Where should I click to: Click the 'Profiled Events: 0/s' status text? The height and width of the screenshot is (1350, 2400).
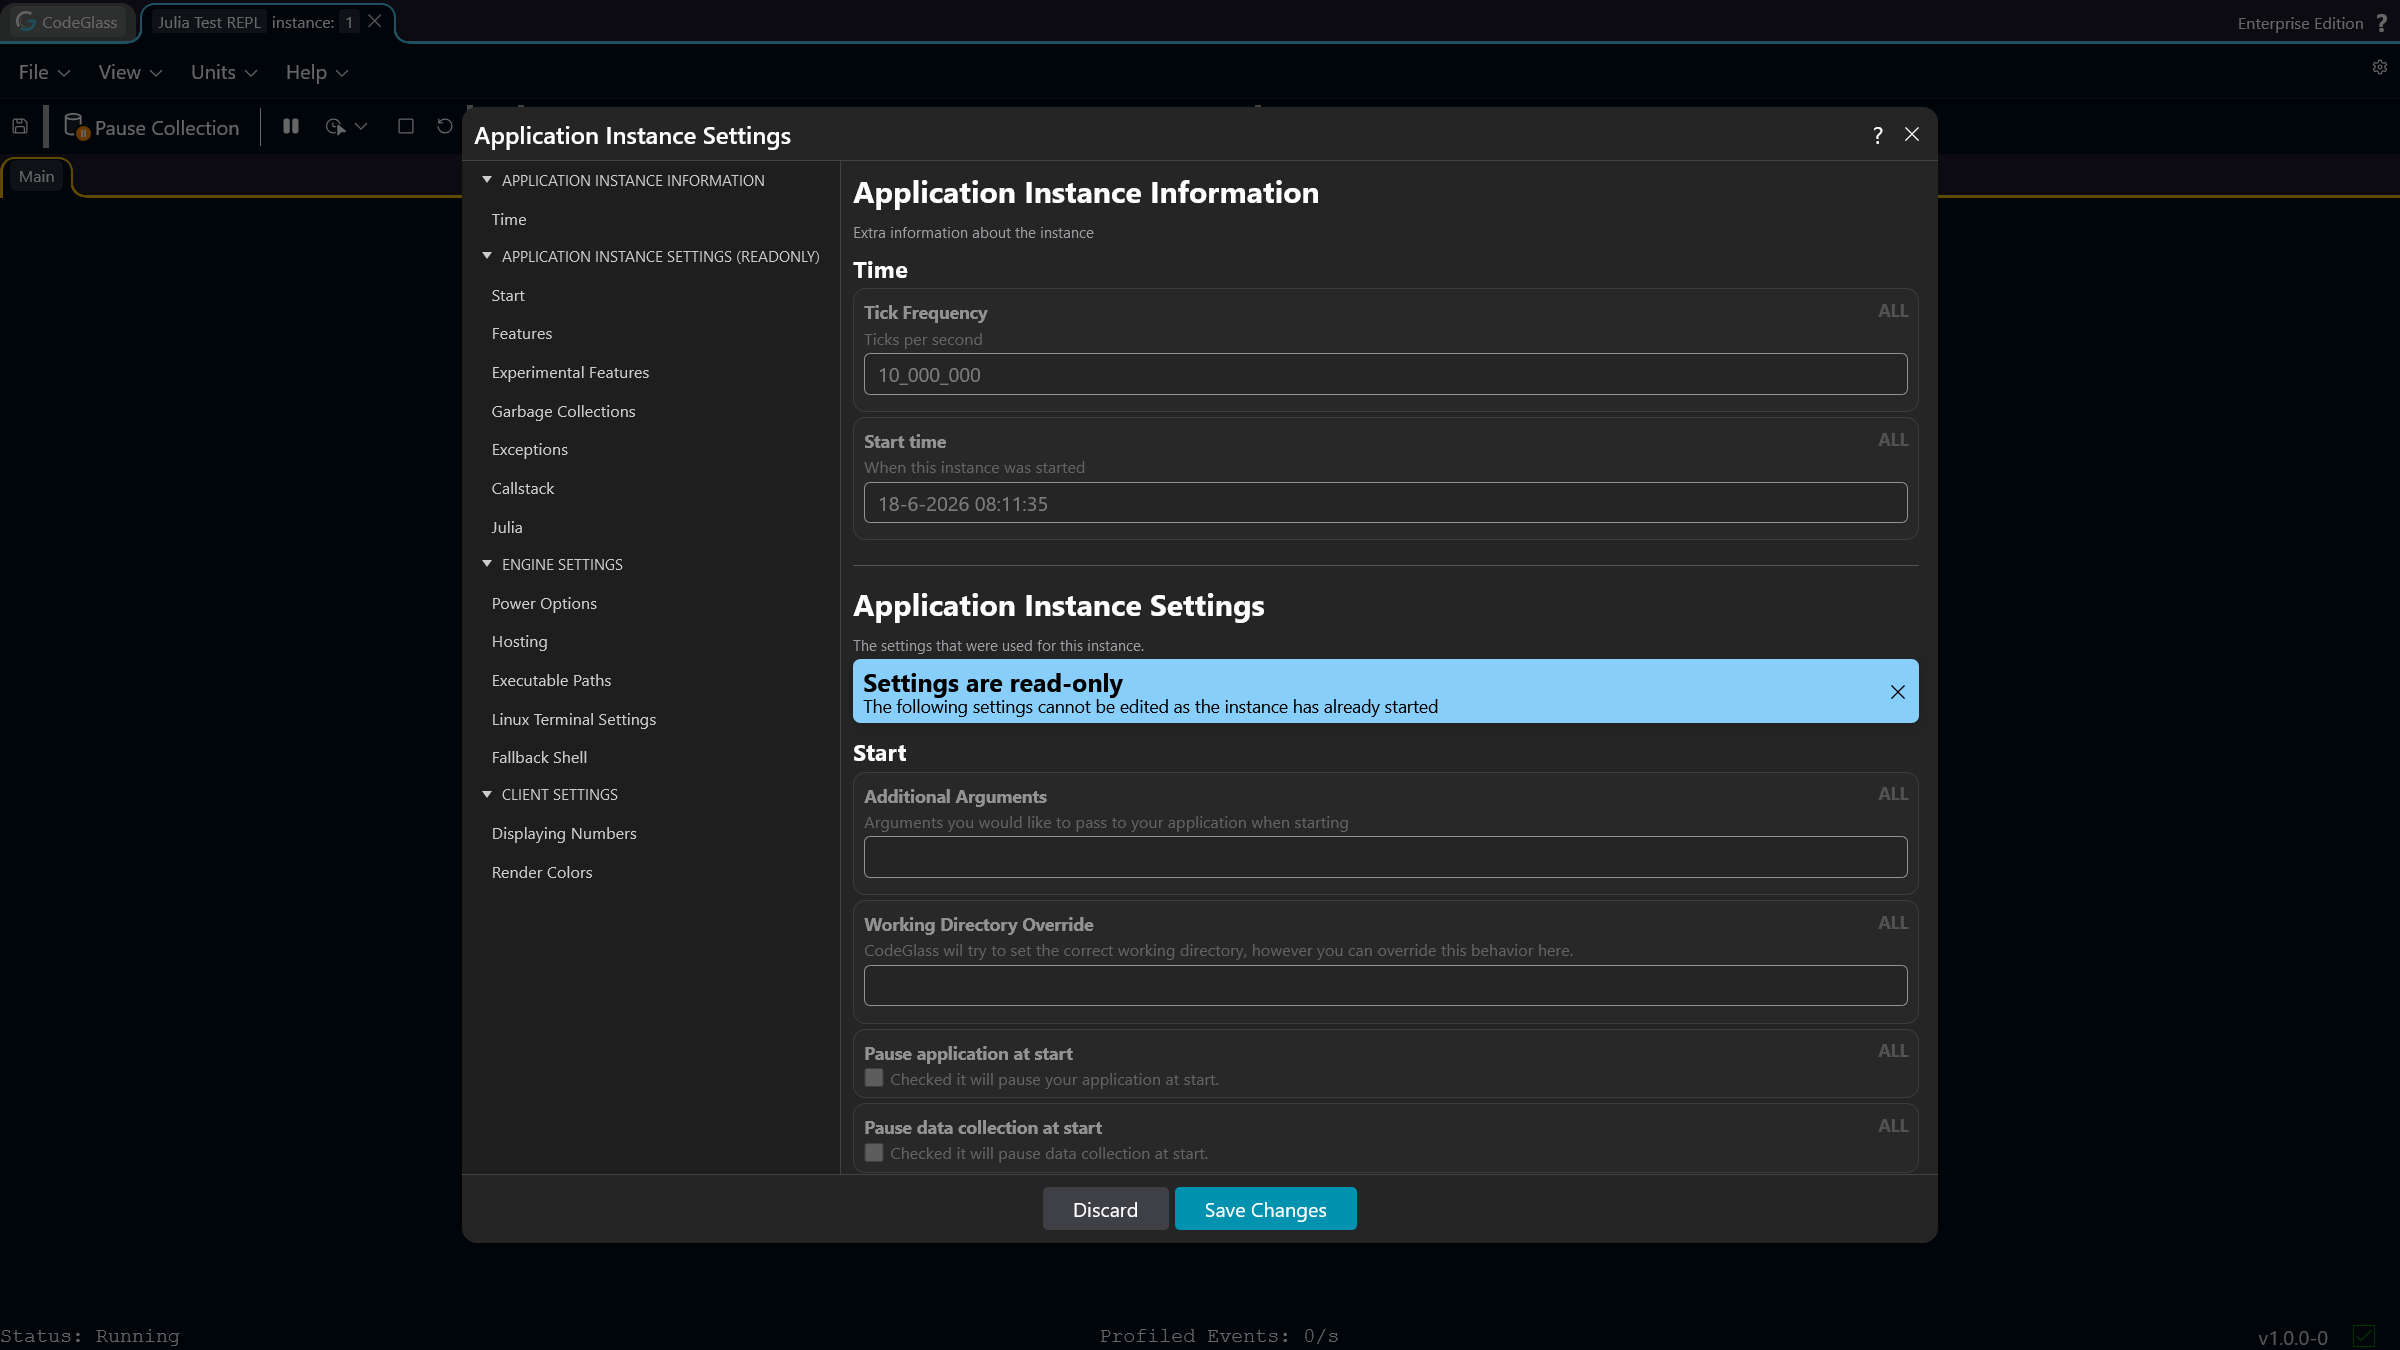pos(1219,1336)
